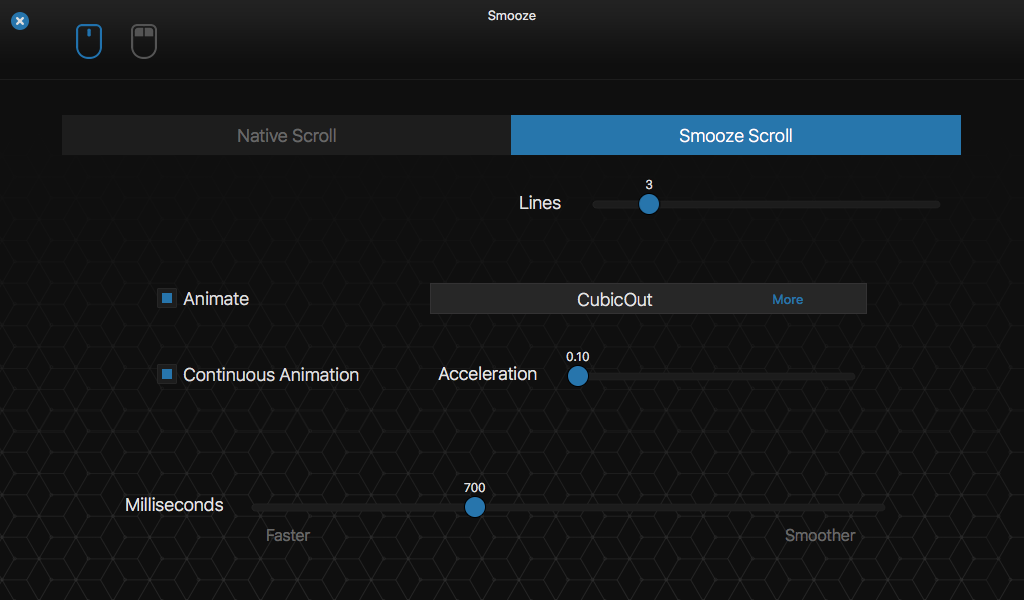Switch to Native Scroll tab
1024x600 pixels.
coord(287,135)
